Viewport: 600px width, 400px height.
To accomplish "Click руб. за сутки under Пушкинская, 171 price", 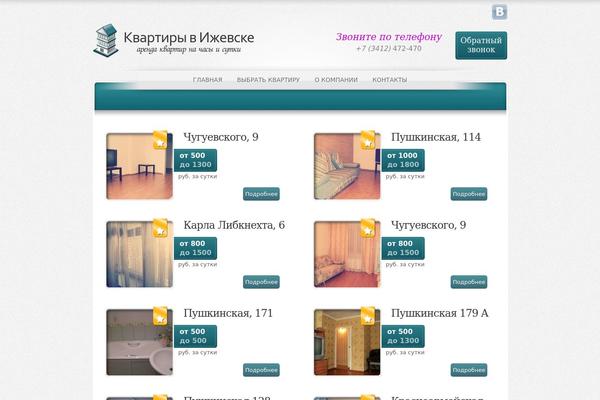I will (x=197, y=353).
